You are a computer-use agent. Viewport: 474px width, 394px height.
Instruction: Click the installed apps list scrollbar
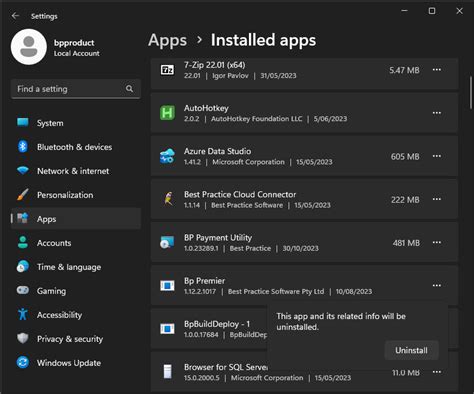coord(471,93)
